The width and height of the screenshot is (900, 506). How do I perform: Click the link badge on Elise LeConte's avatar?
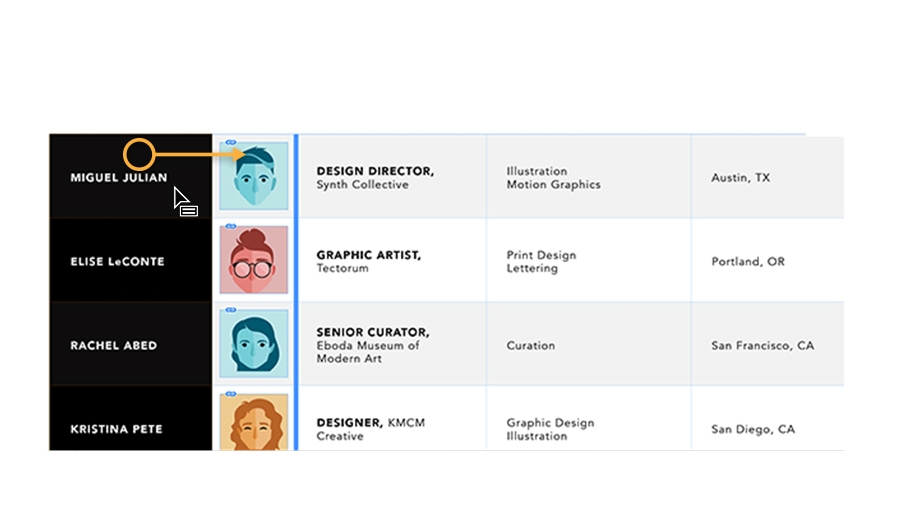229,226
